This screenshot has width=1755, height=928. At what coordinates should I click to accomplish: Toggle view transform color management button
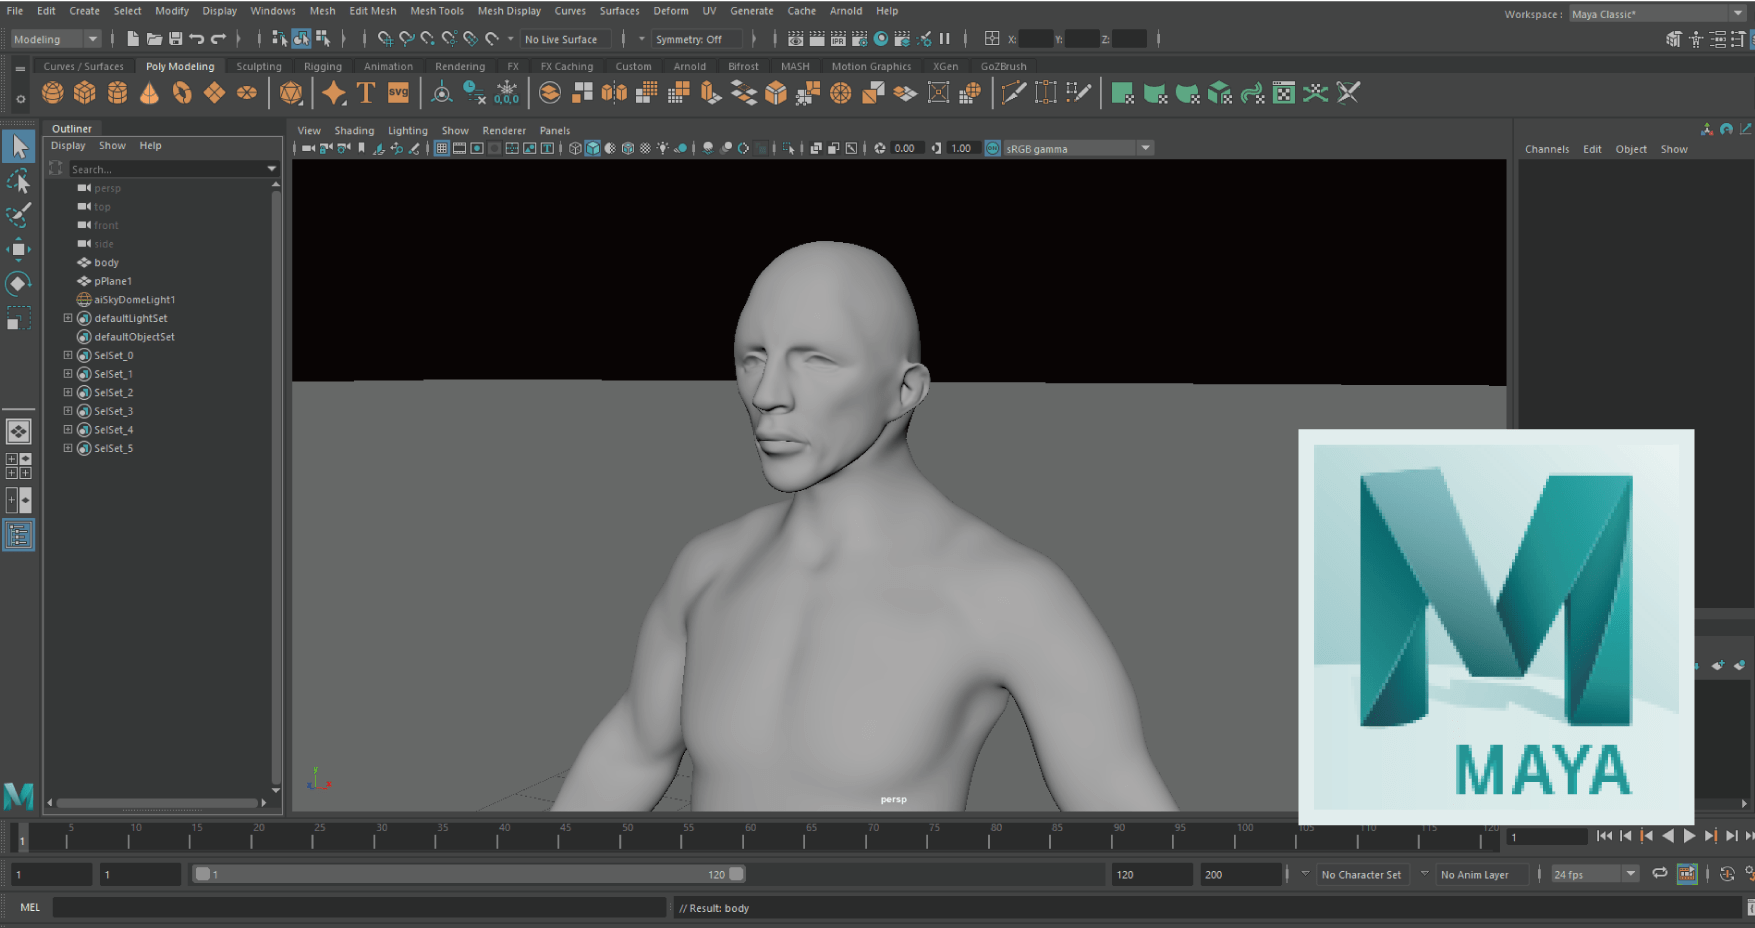(x=993, y=148)
